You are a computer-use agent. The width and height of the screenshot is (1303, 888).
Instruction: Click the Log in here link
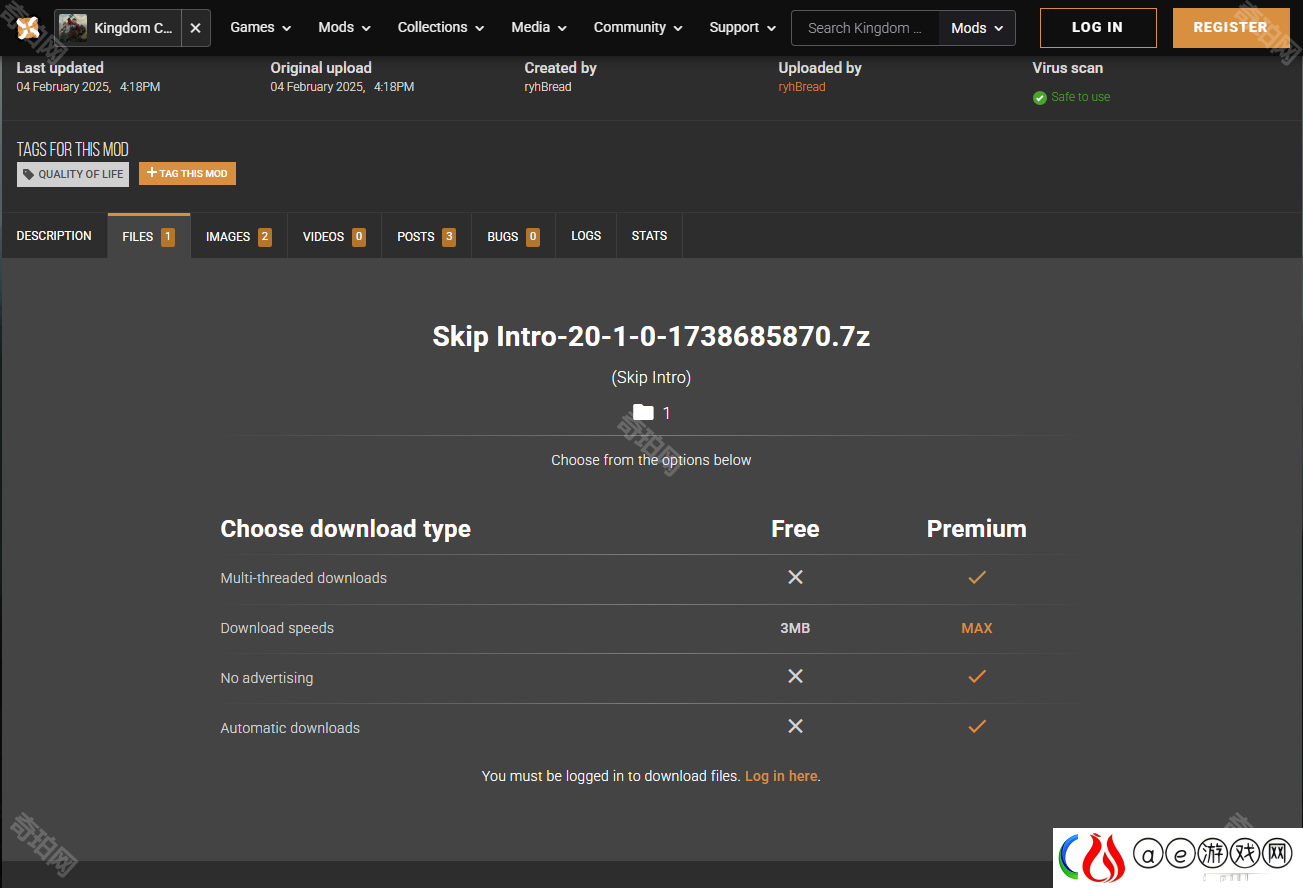tap(781, 776)
